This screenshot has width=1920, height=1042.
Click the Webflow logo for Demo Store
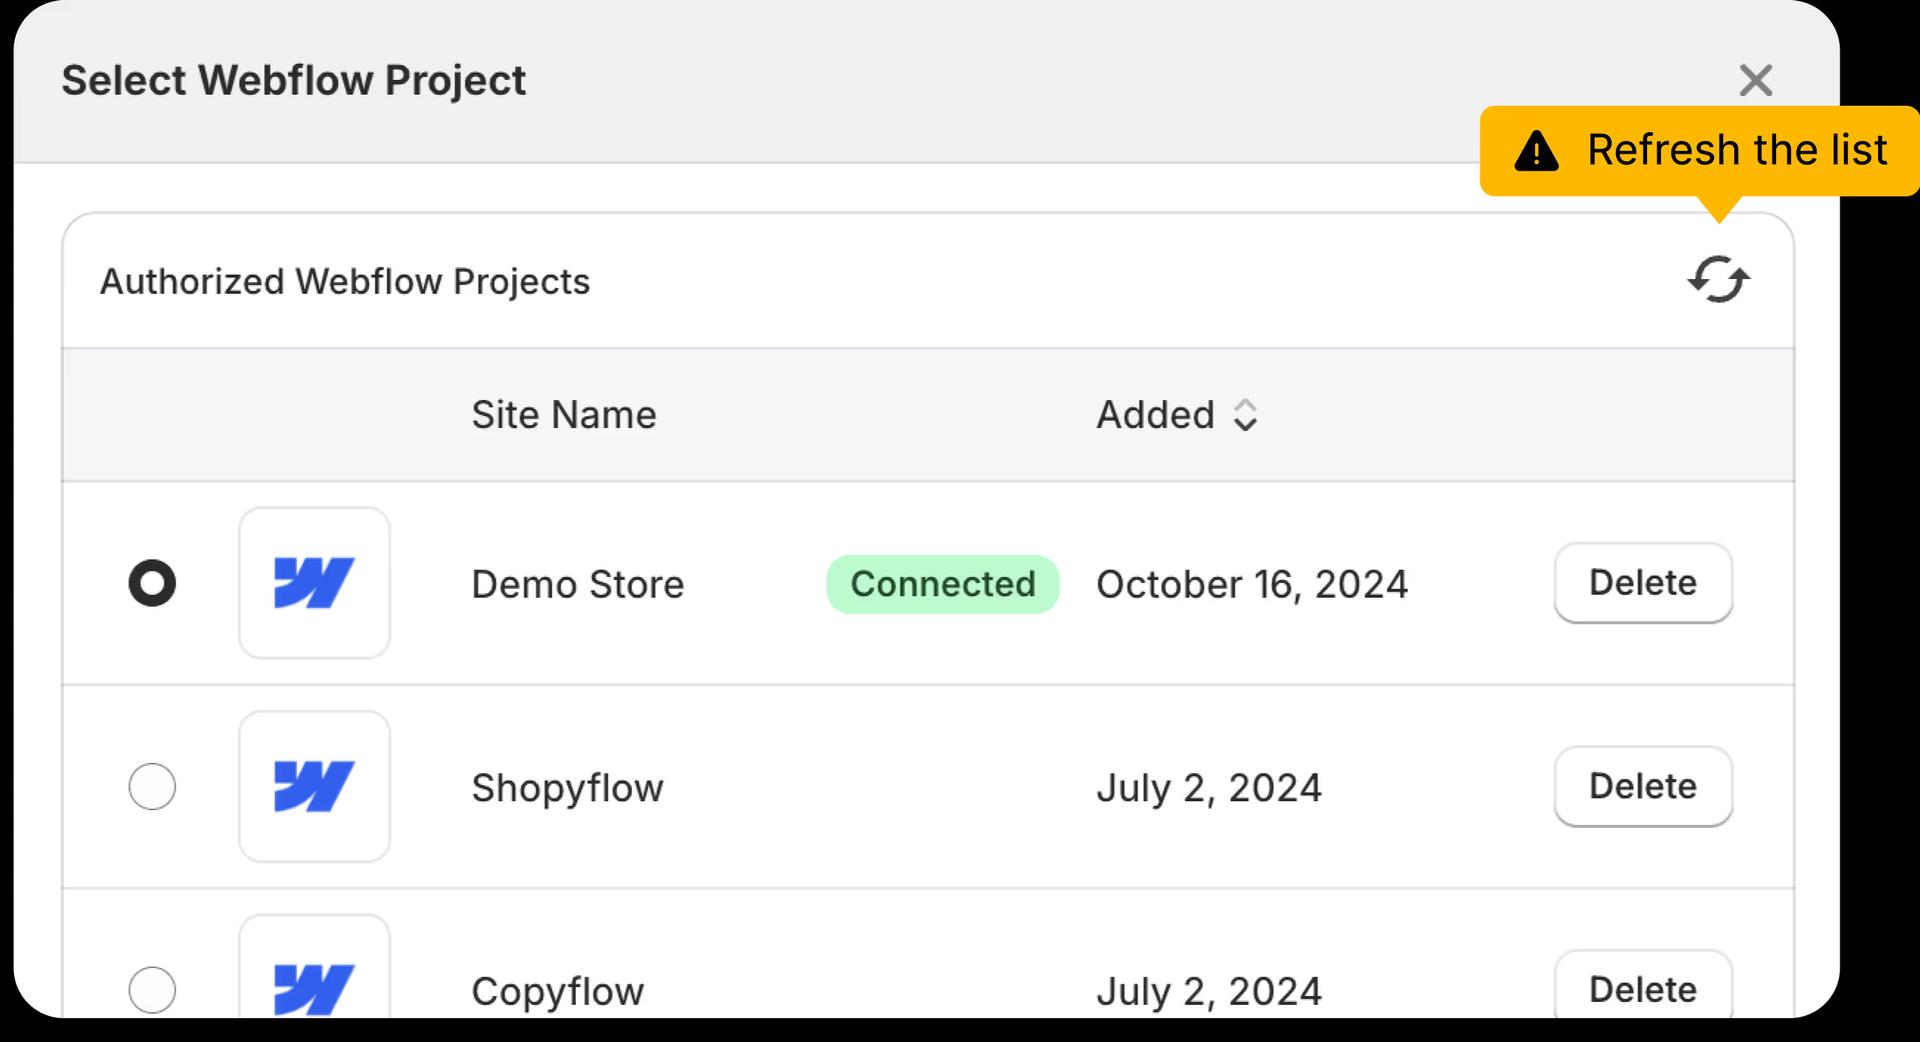tap(314, 583)
